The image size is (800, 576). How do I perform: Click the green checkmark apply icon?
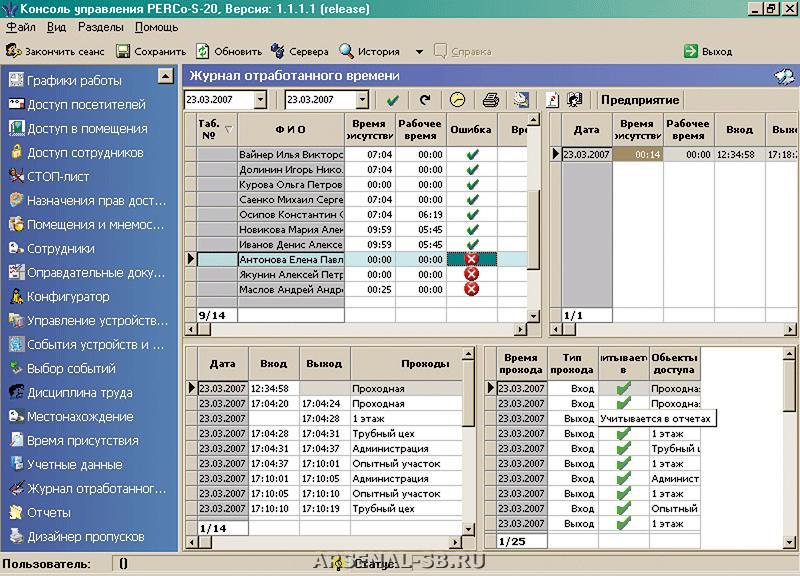pos(393,100)
